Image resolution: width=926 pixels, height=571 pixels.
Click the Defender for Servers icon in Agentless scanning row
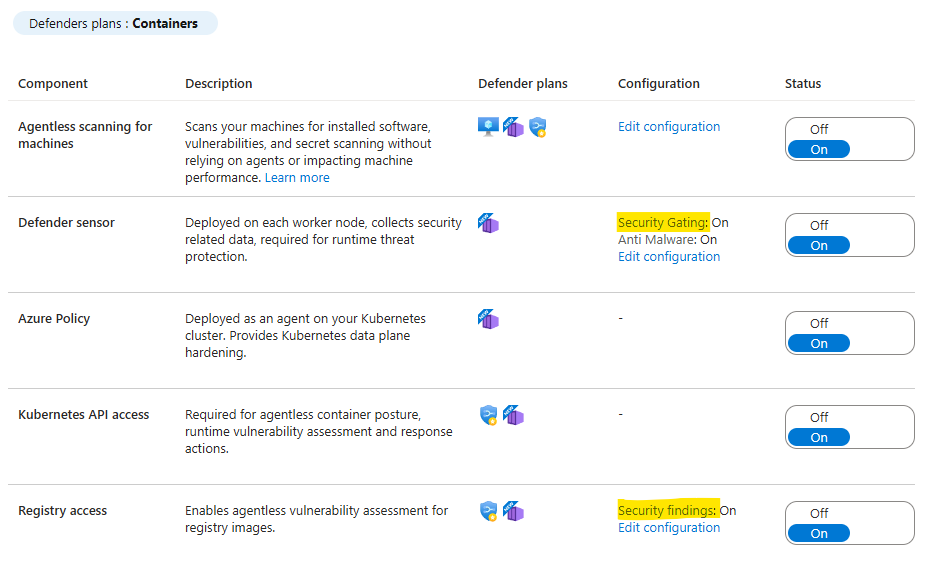(x=488, y=126)
